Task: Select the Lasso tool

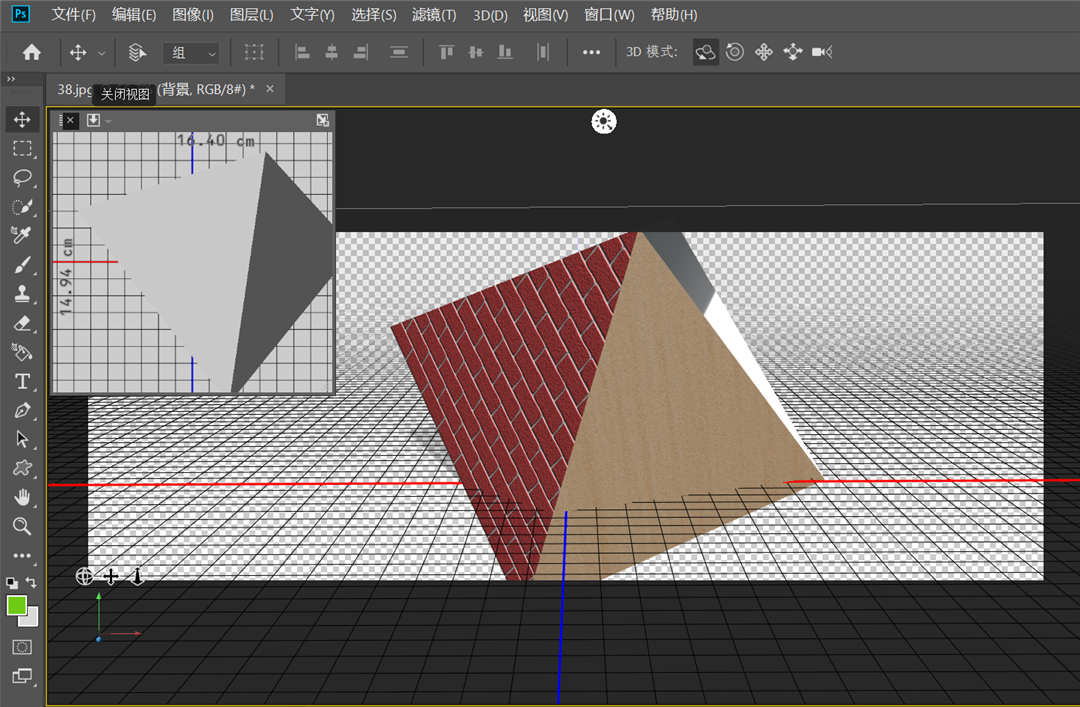Action: pyautogui.click(x=21, y=178)
